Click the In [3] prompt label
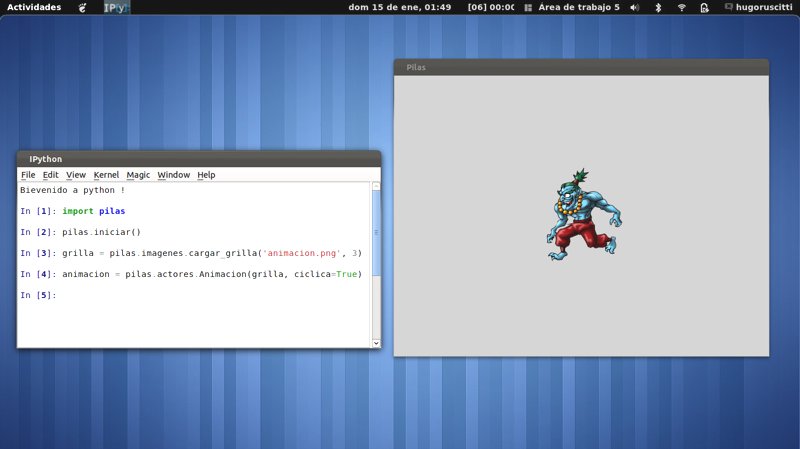The image size is (800, 449). click(38, 253)
